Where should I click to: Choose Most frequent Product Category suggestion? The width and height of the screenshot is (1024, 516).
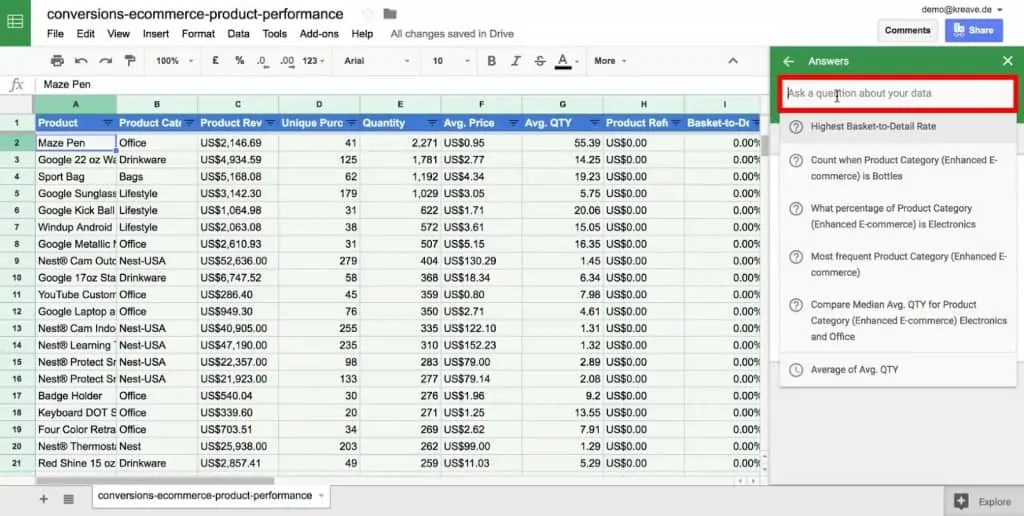tap(898, 265)
